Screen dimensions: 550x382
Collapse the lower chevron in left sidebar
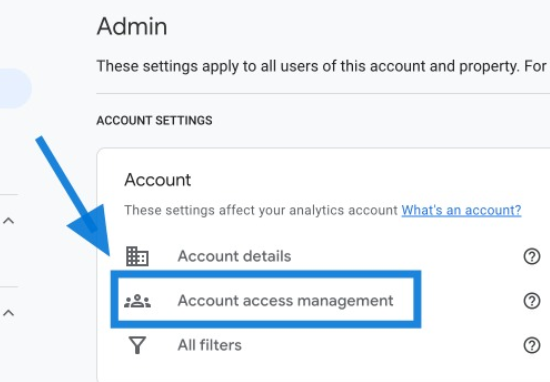point(8,313)
